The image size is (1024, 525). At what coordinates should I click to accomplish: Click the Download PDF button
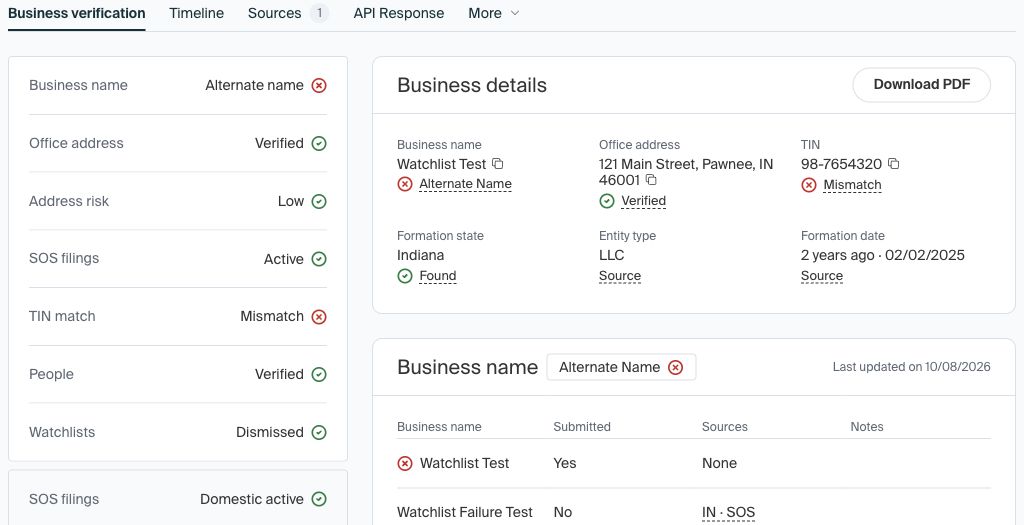tap(921, 84)
